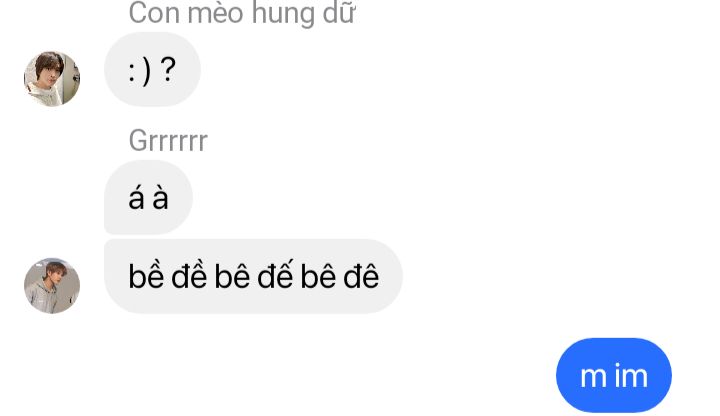Click the word "mèo" in the sender name
The image size is (720, 416).
click(x=215, y=13)
